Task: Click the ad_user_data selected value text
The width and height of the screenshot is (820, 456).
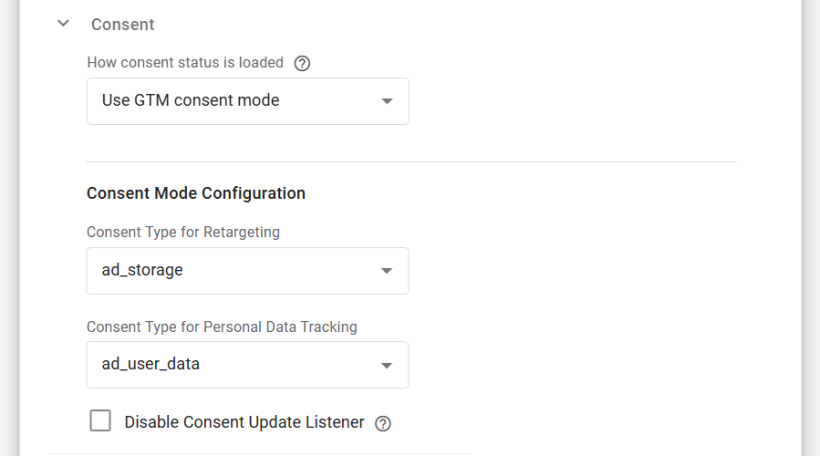Action: [x=150, y=365]
